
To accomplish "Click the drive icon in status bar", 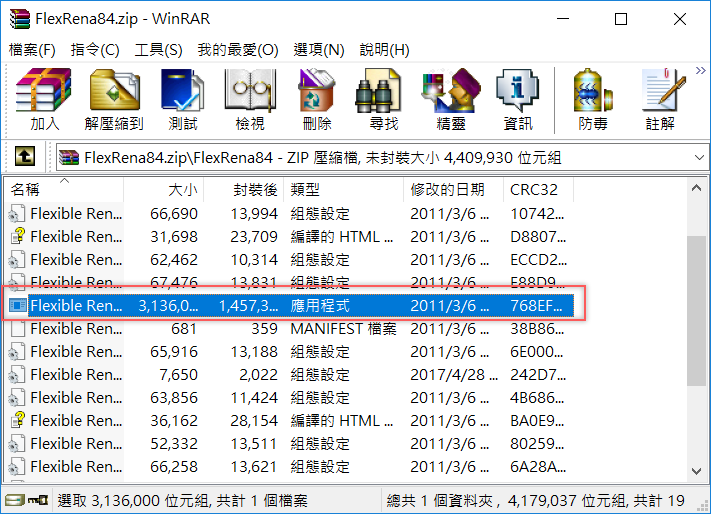I will pos(15,500).
